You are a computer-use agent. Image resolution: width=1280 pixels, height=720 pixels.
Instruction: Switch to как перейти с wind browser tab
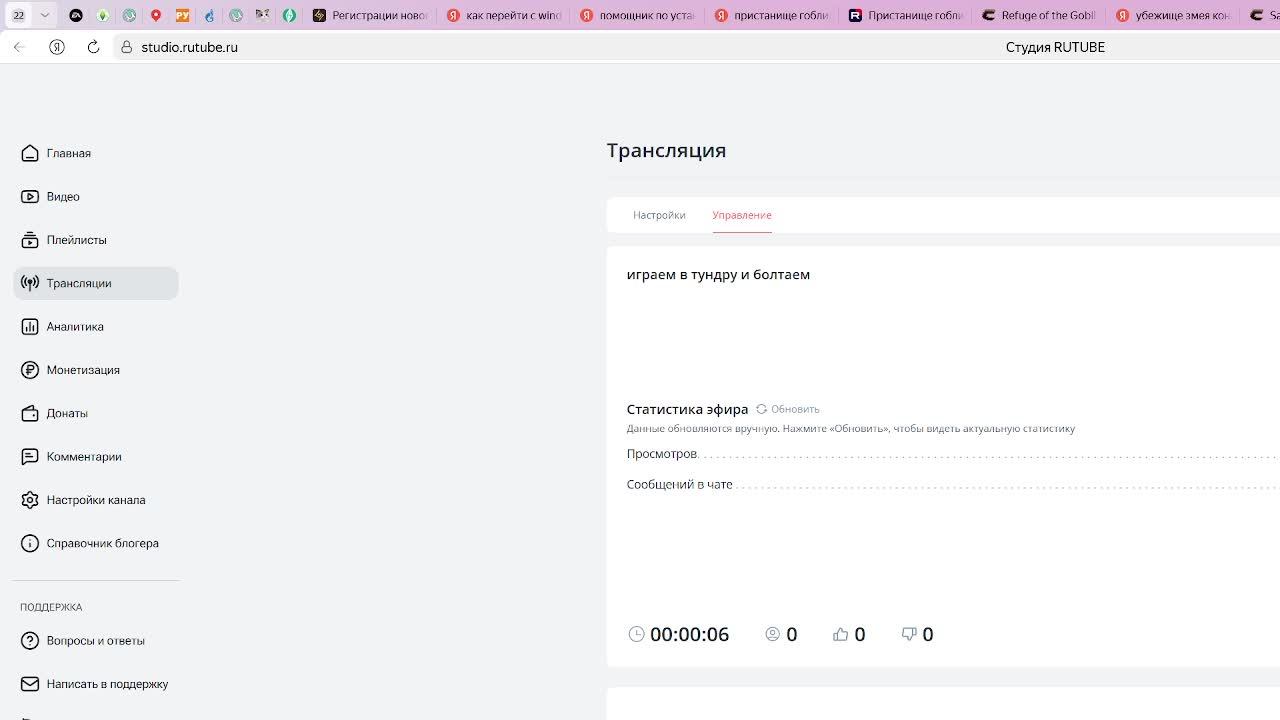coord(504,15)
